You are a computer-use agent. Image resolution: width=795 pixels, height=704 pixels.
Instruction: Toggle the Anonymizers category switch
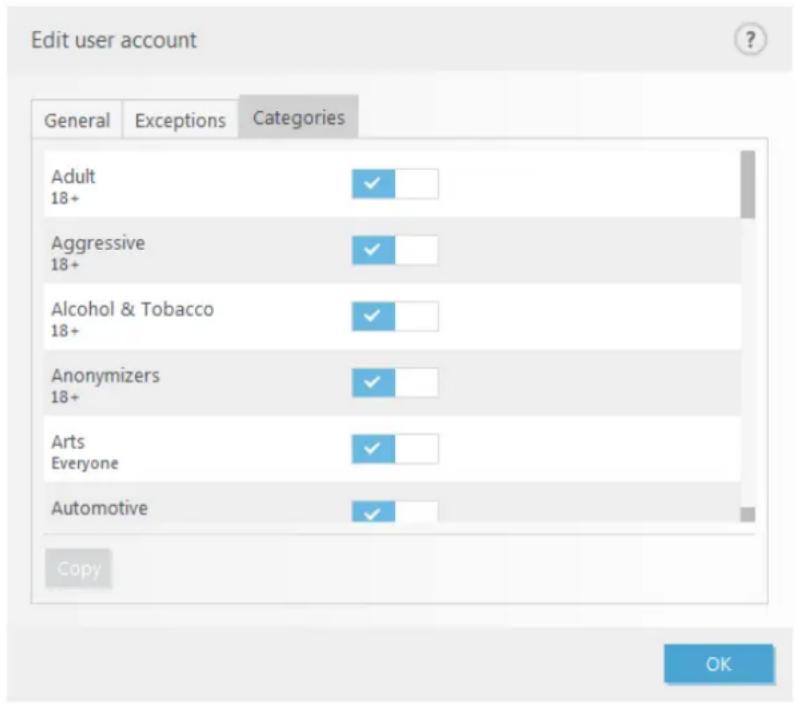[x=395, y=383]
